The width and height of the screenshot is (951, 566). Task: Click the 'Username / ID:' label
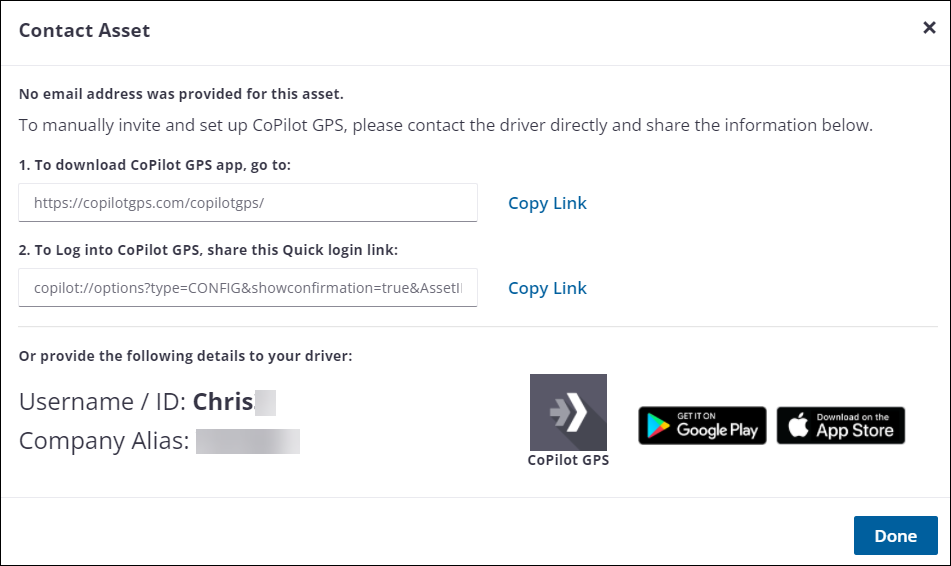pyautogui.click(x=103, y=402)
